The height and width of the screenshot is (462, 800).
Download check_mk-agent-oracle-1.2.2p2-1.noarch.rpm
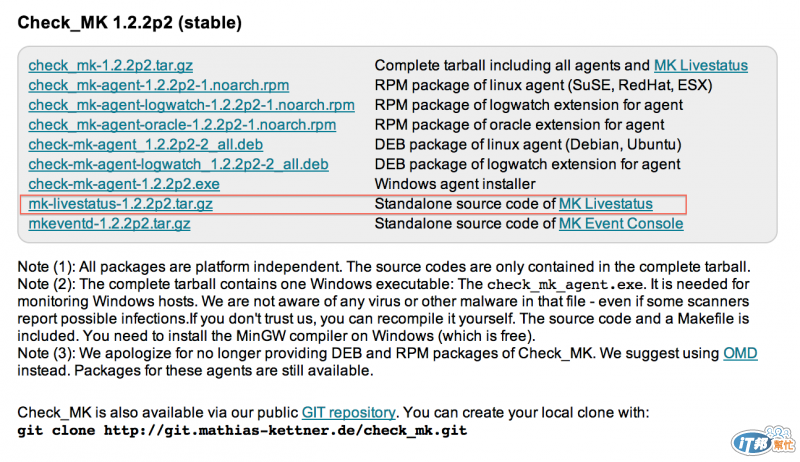182,125
